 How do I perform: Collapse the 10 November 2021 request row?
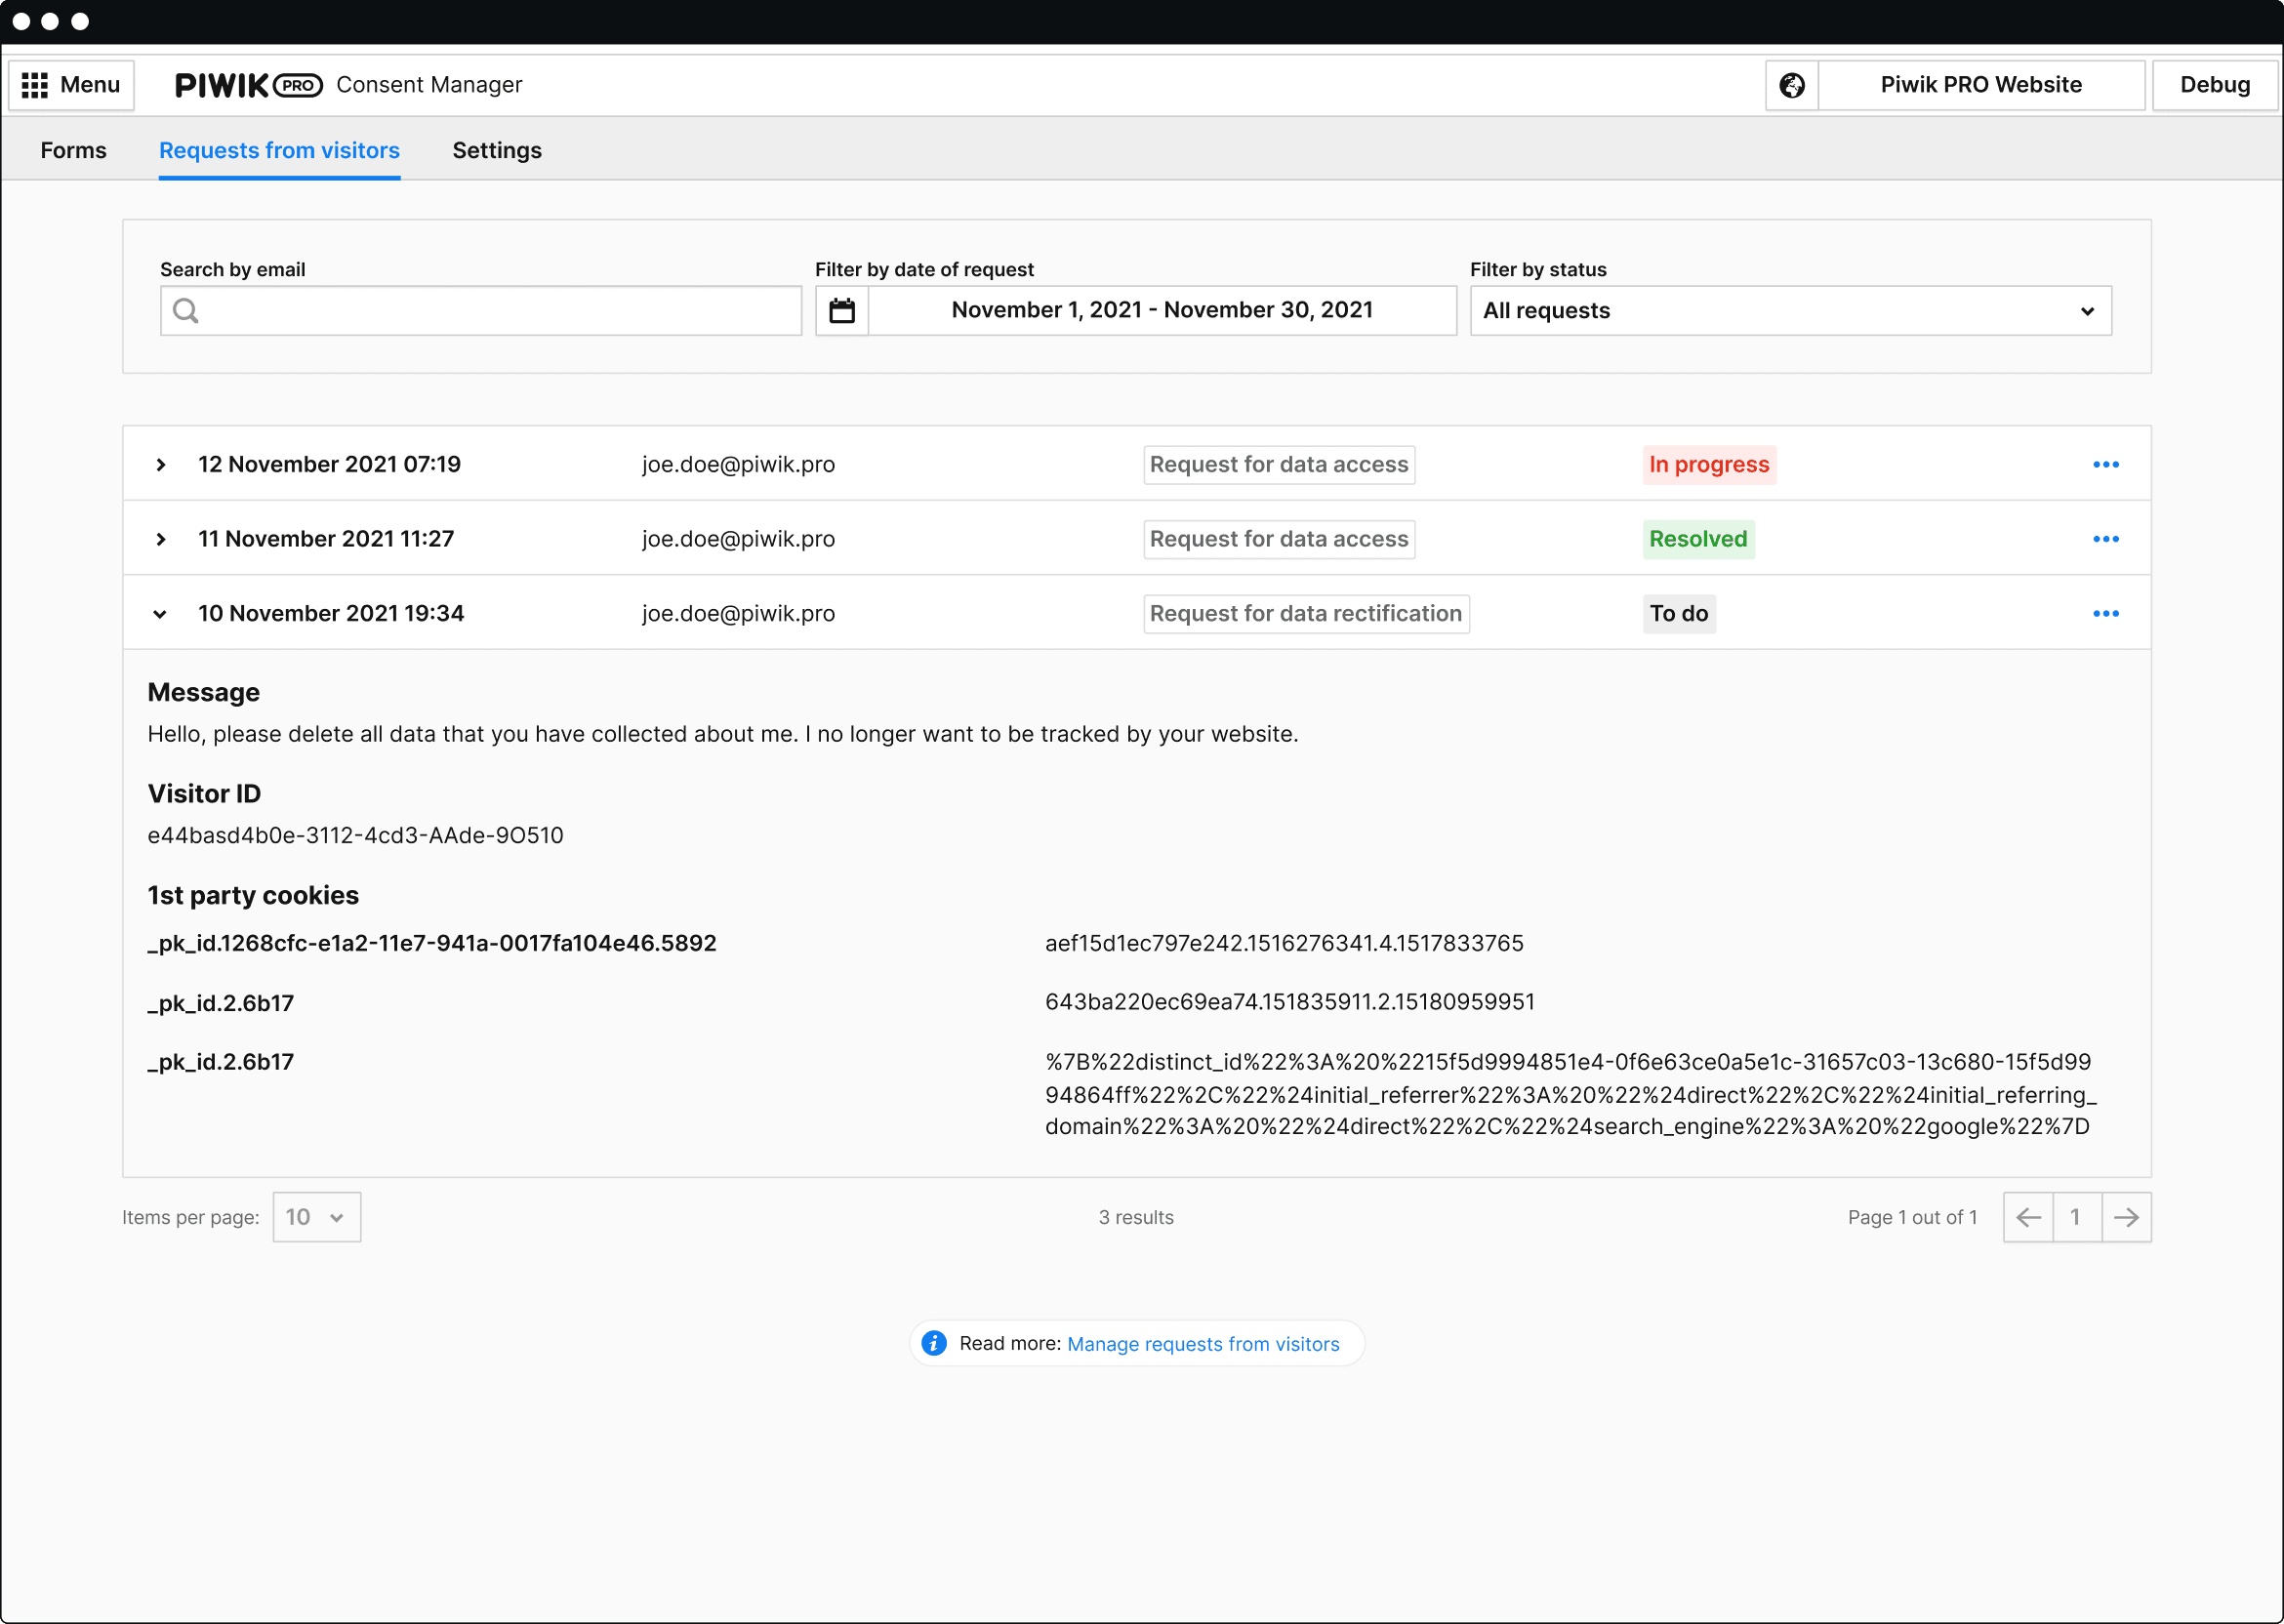point(160,614)
